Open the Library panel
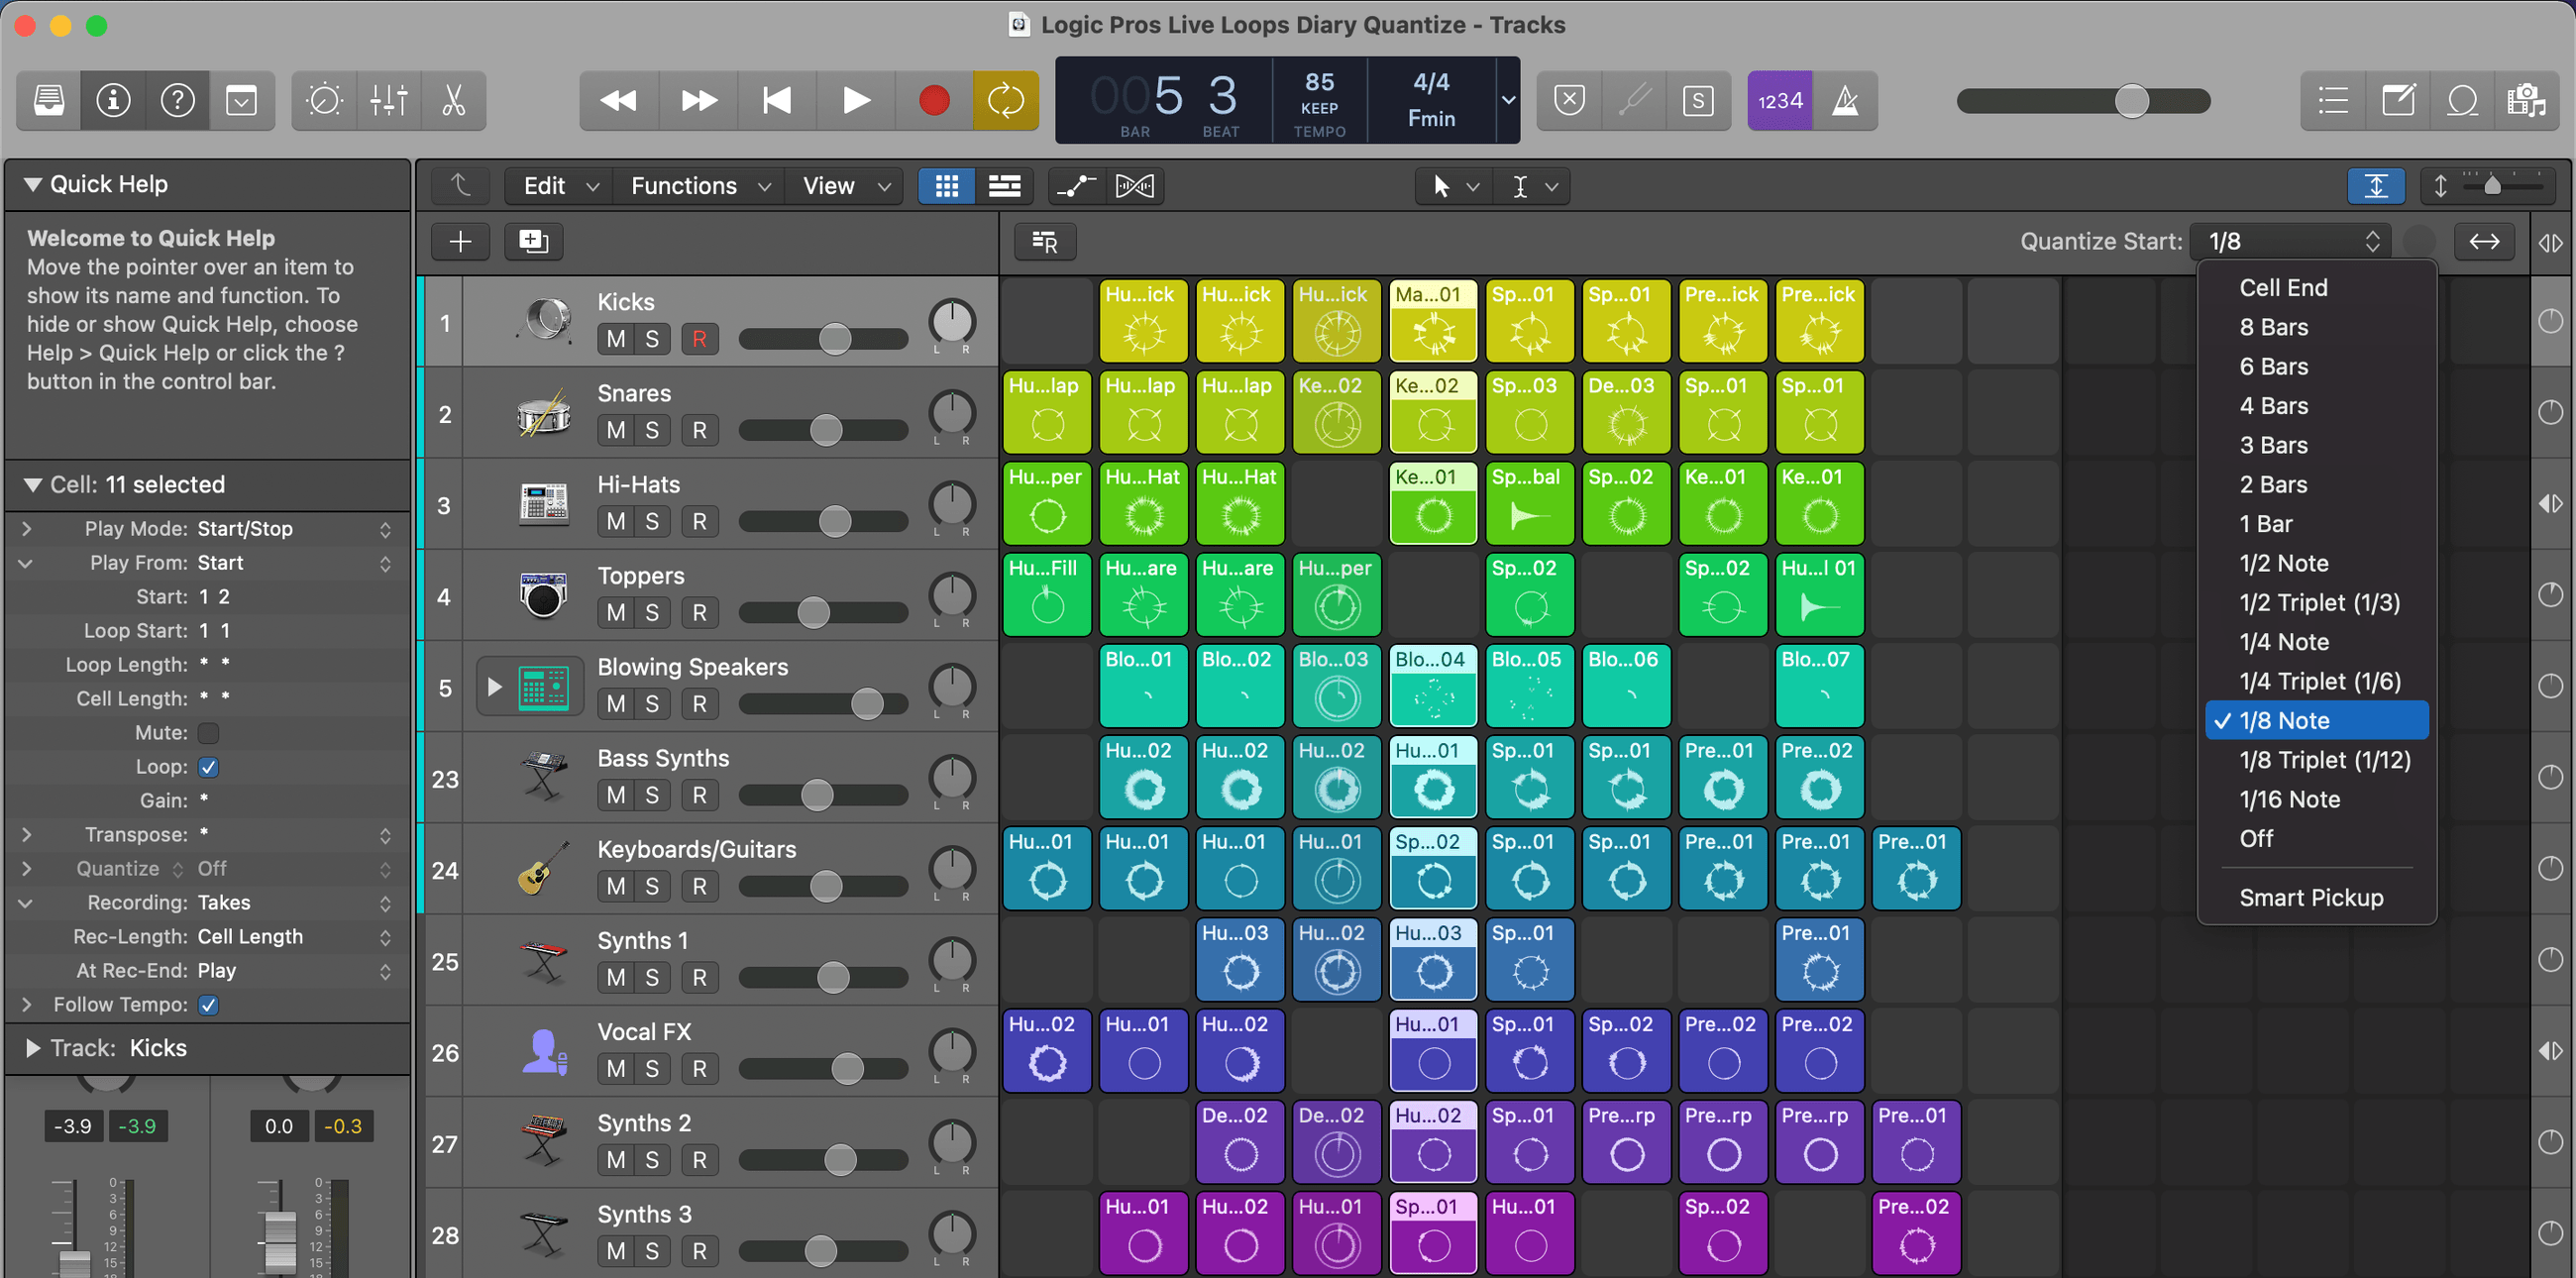Viewport: 2576px width, 1278px height. 47,100
